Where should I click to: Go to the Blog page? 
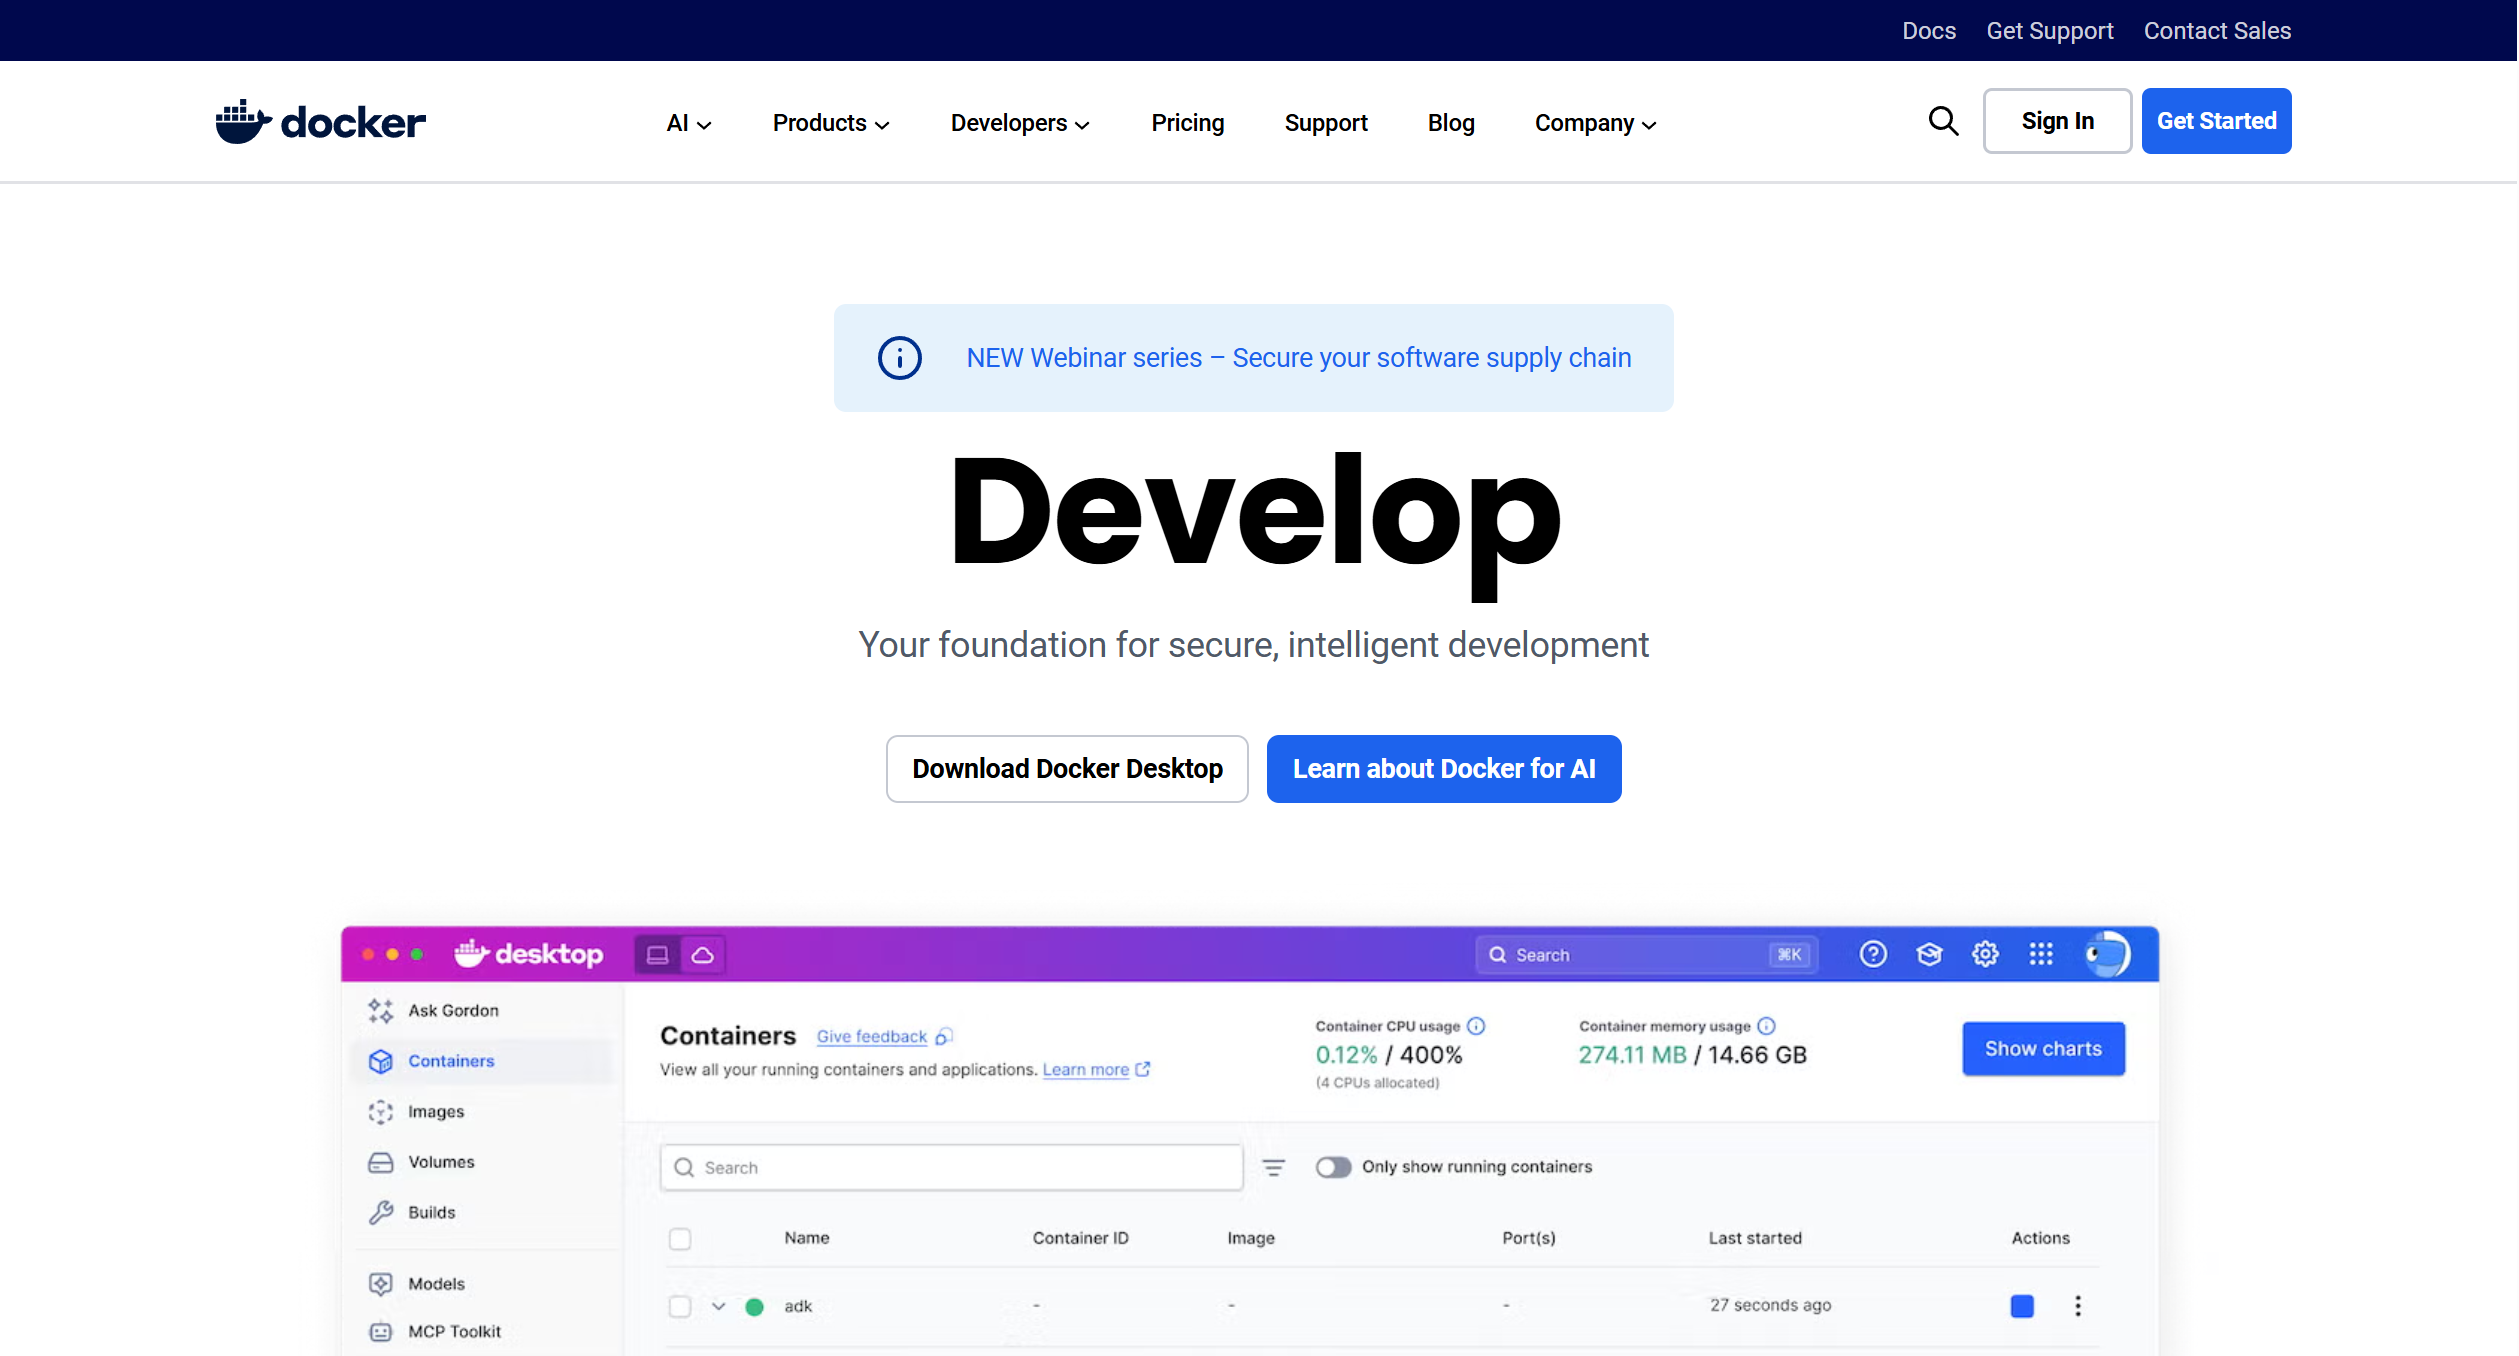1450,123
